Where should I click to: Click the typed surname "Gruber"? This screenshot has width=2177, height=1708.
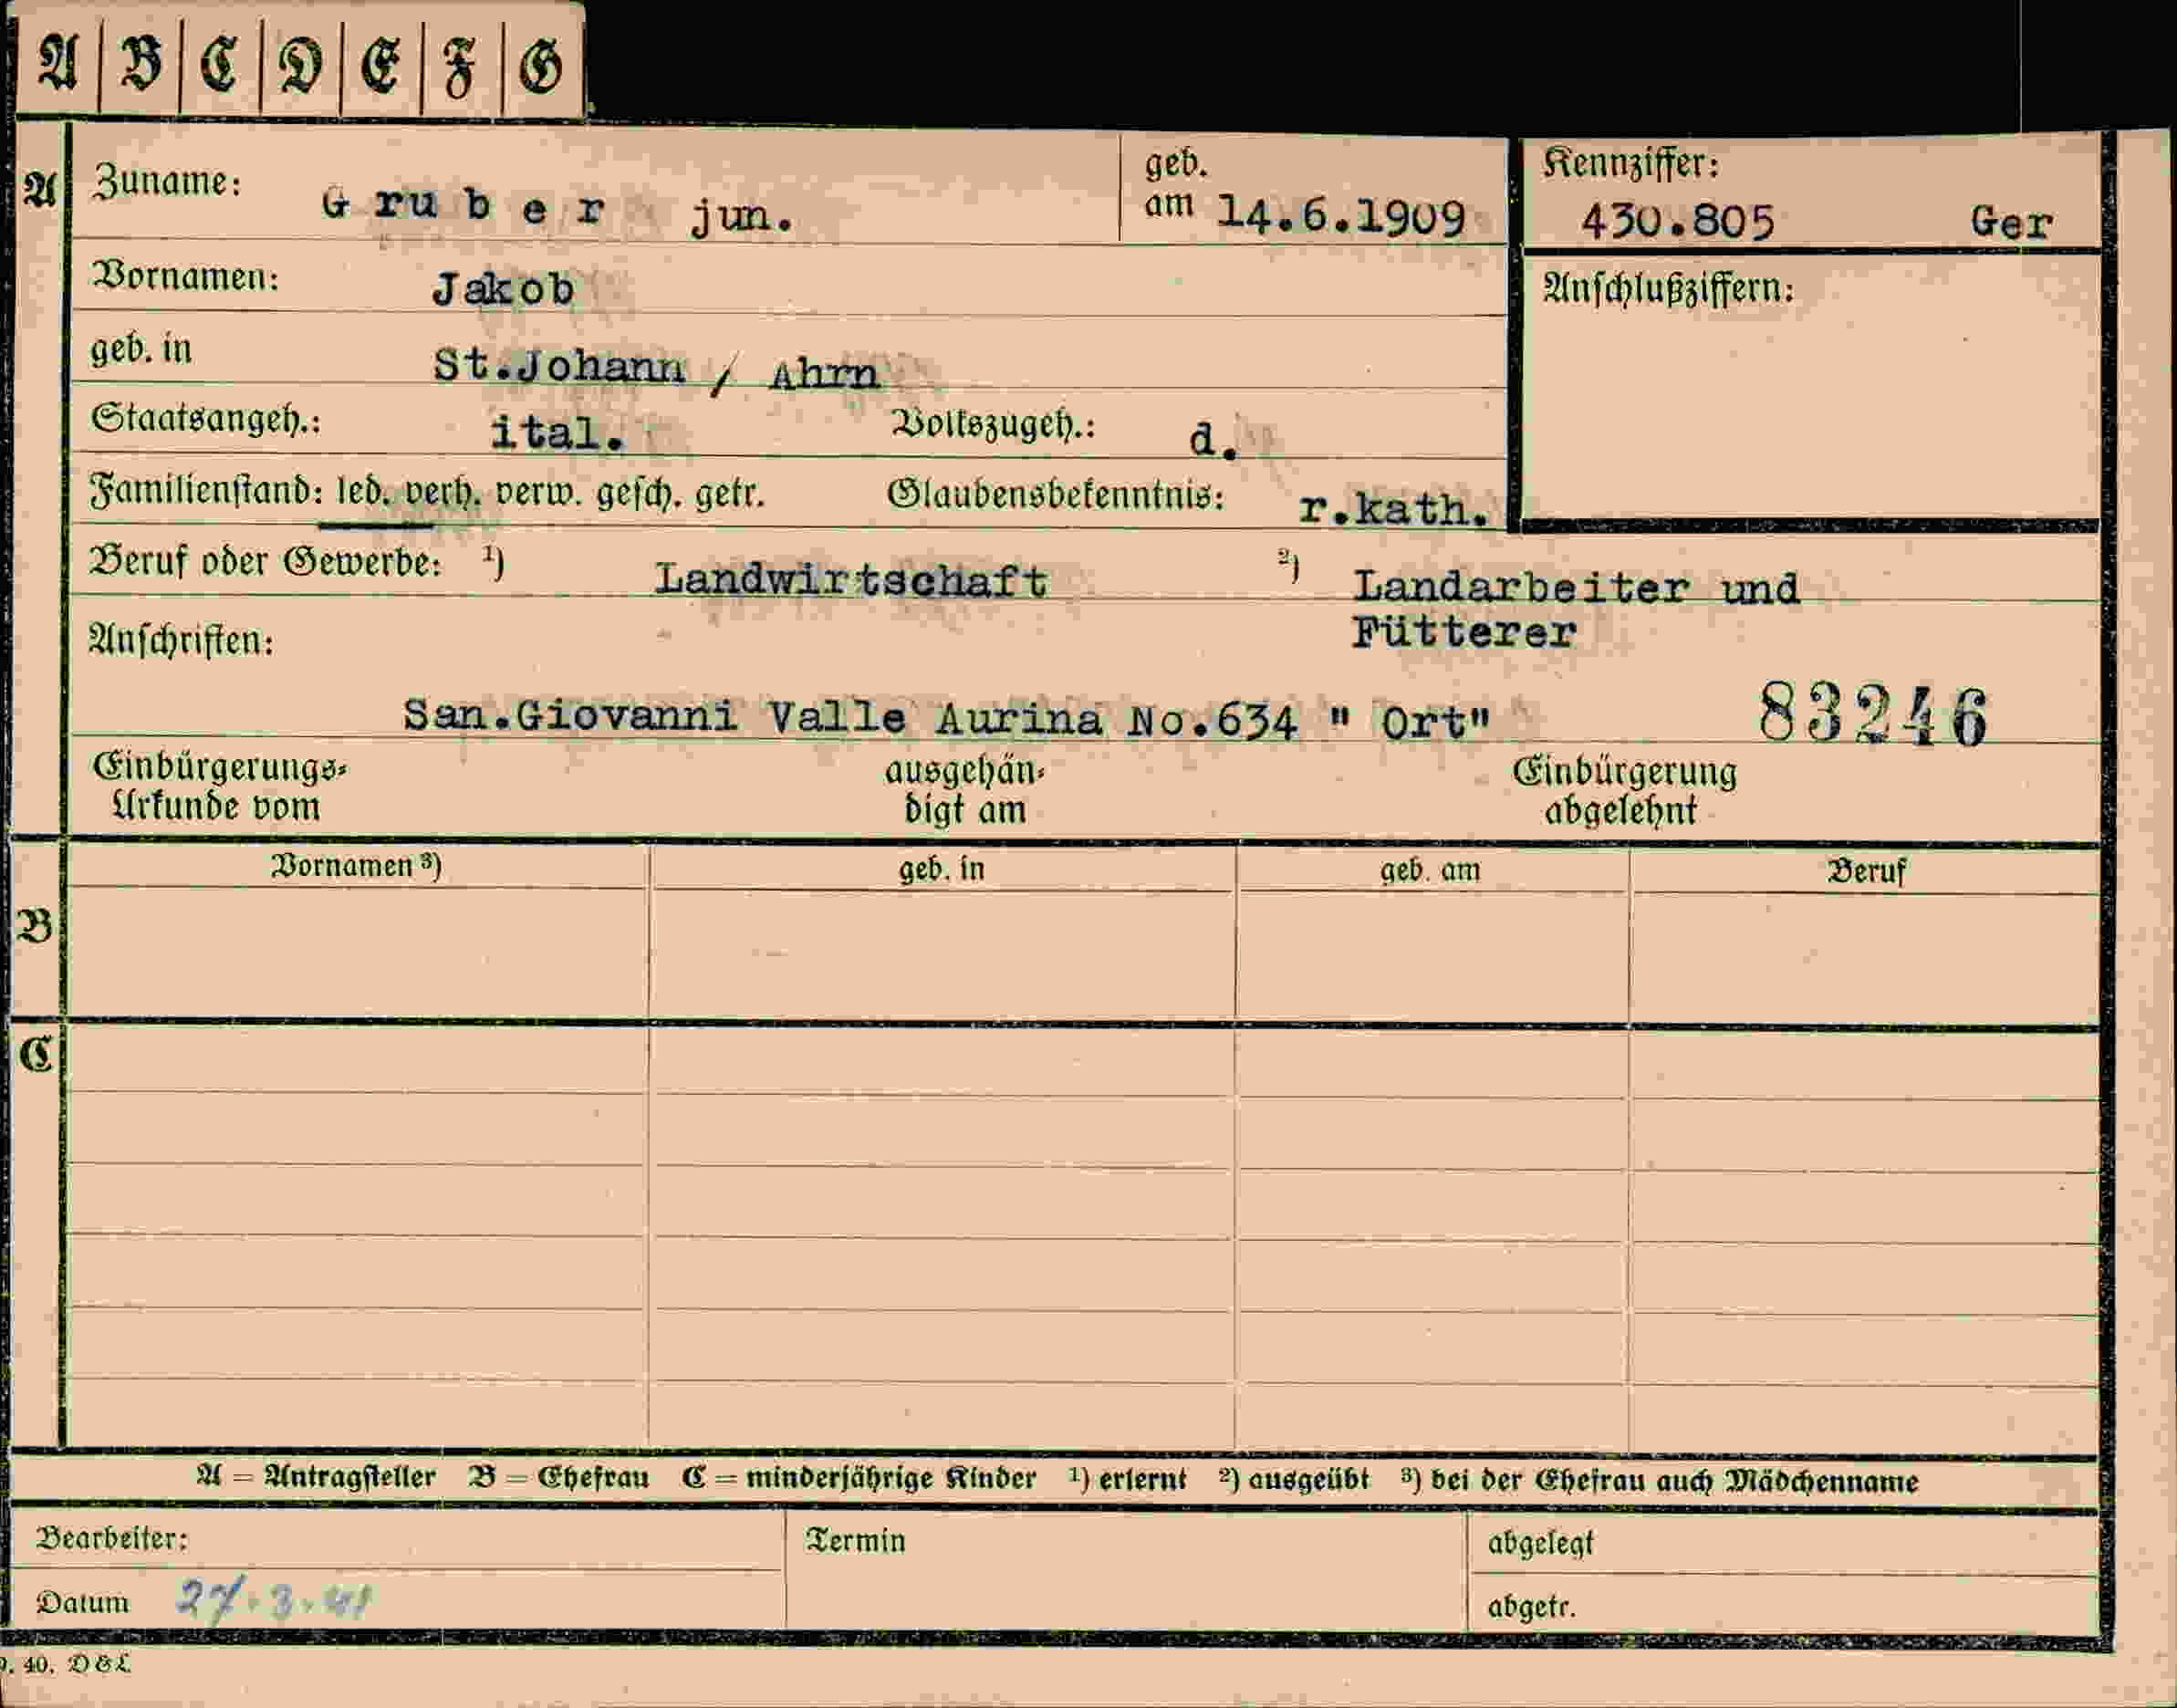tap(464, 206)
